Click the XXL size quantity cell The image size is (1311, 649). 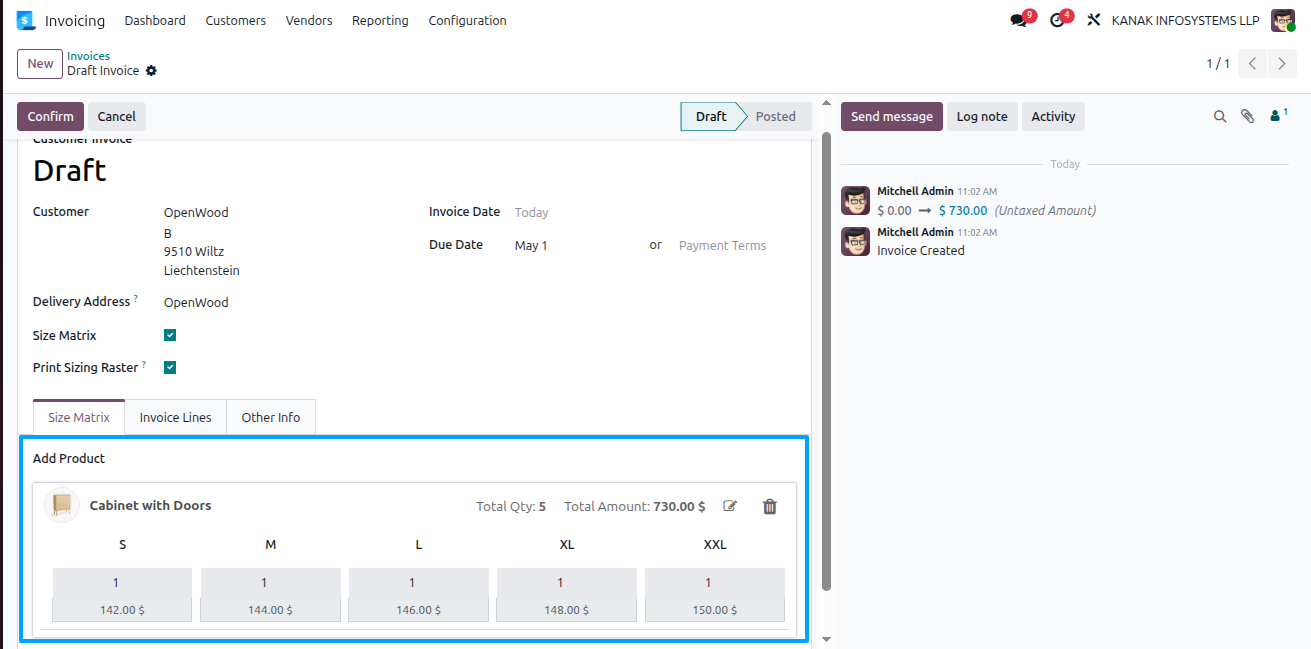pos(714,582)
